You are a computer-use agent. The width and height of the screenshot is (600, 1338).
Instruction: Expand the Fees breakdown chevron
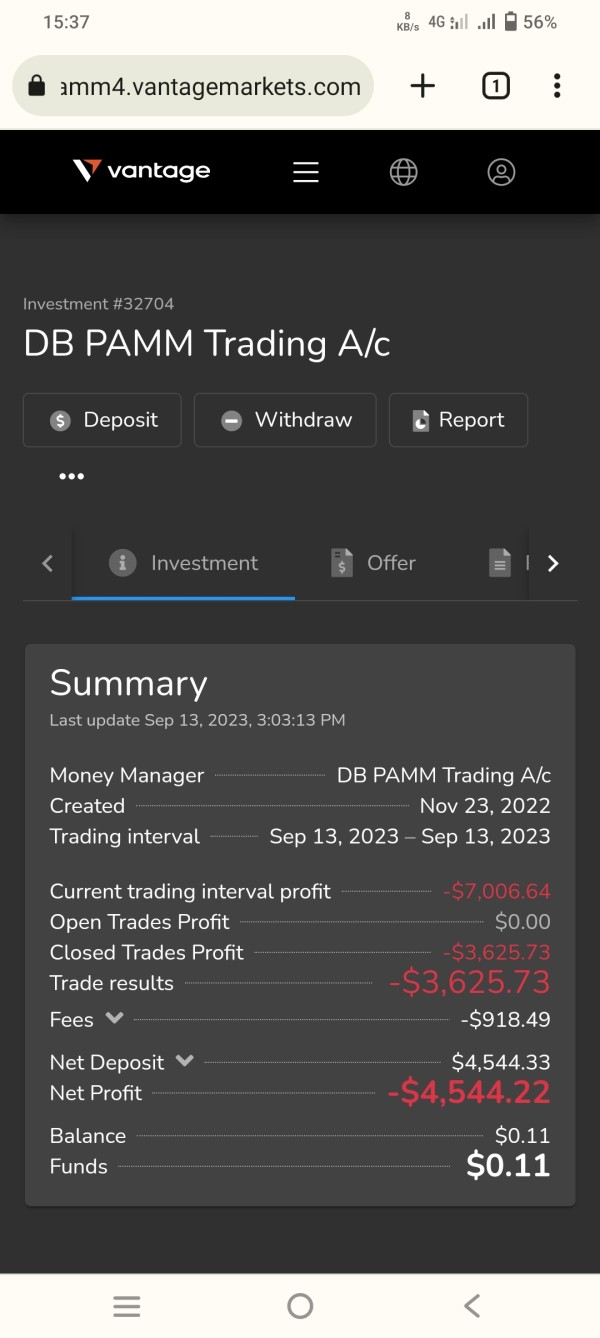(114, 1018)
